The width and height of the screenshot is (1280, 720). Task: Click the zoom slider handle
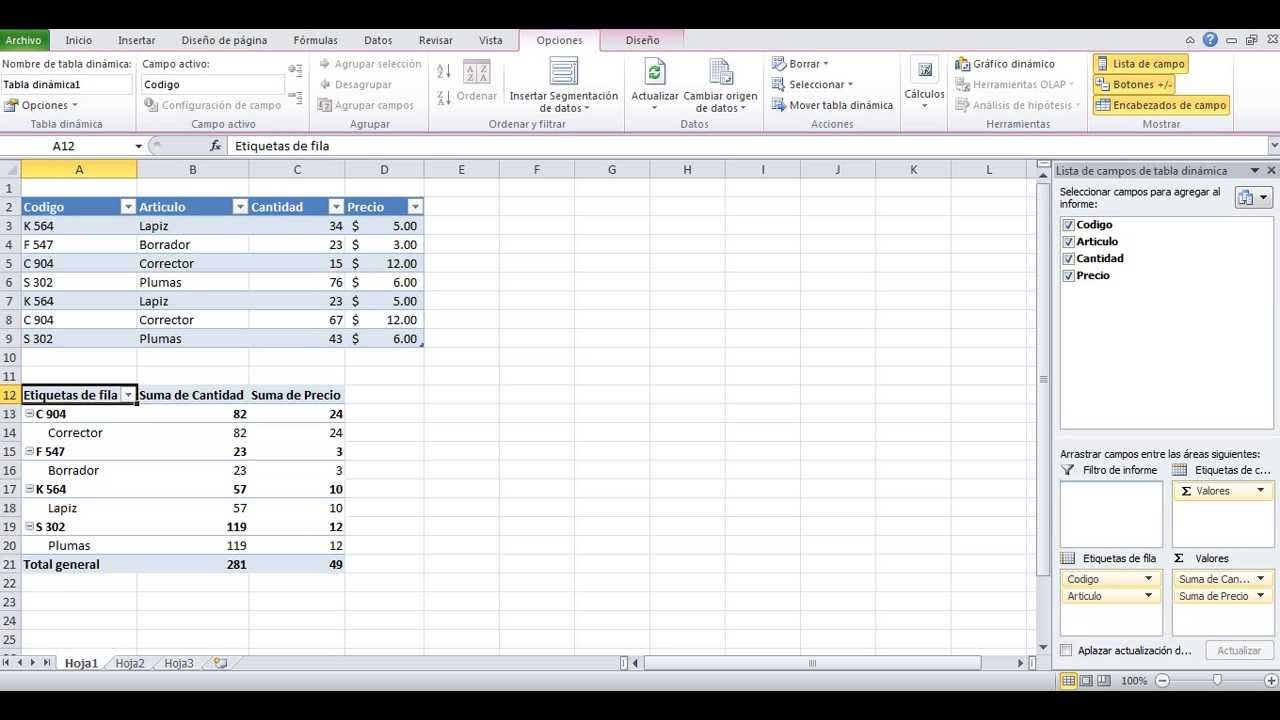1217,680
